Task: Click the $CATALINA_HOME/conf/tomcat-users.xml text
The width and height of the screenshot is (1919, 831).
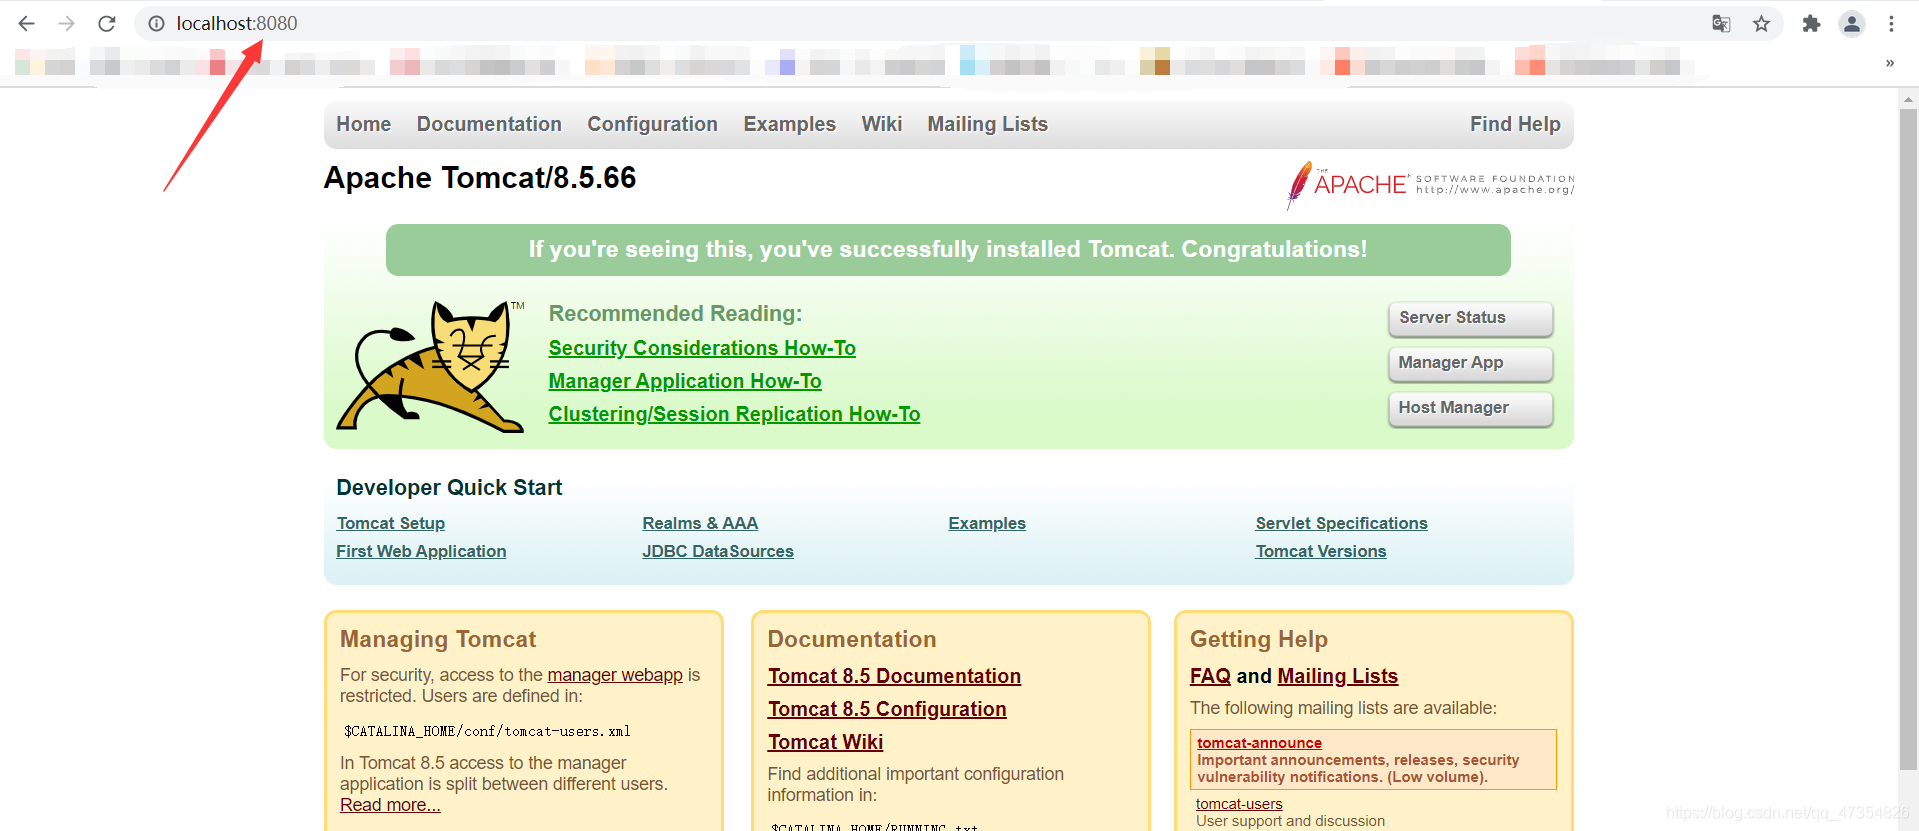Action: [x=487, y=731]
